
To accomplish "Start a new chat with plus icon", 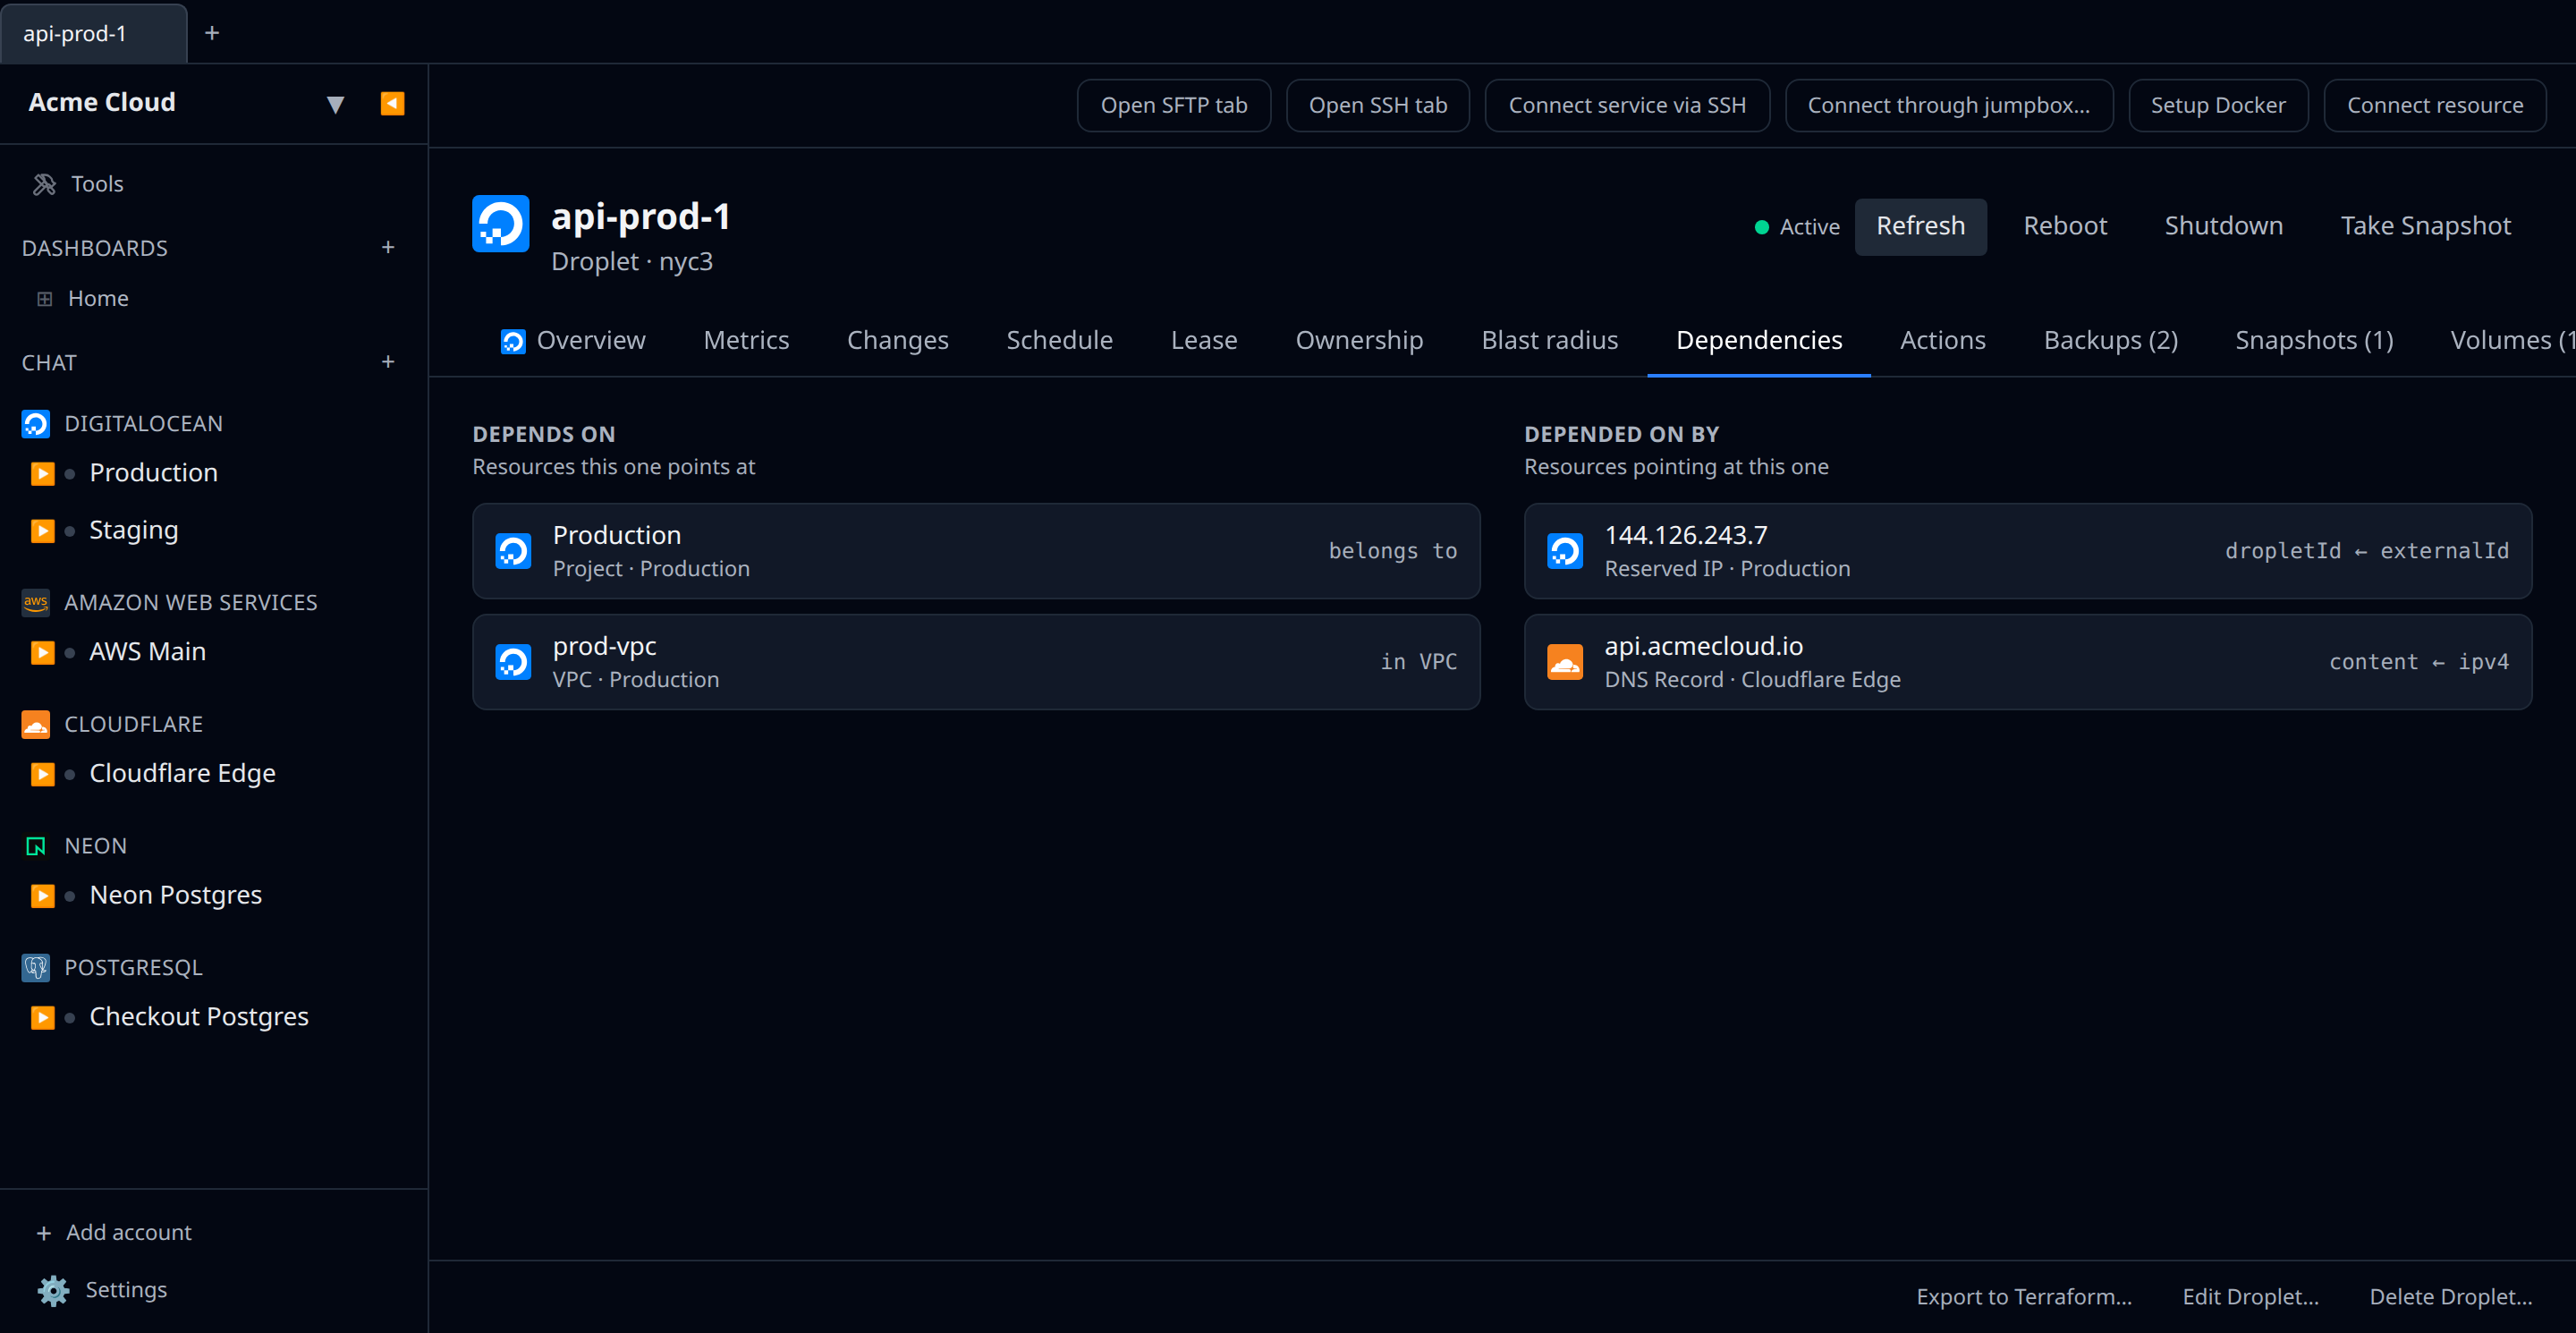I will pos(388,362).
